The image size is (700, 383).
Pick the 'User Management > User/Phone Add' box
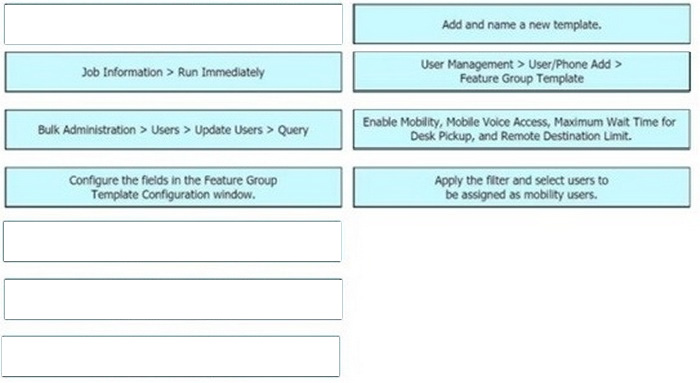[521, 72]
